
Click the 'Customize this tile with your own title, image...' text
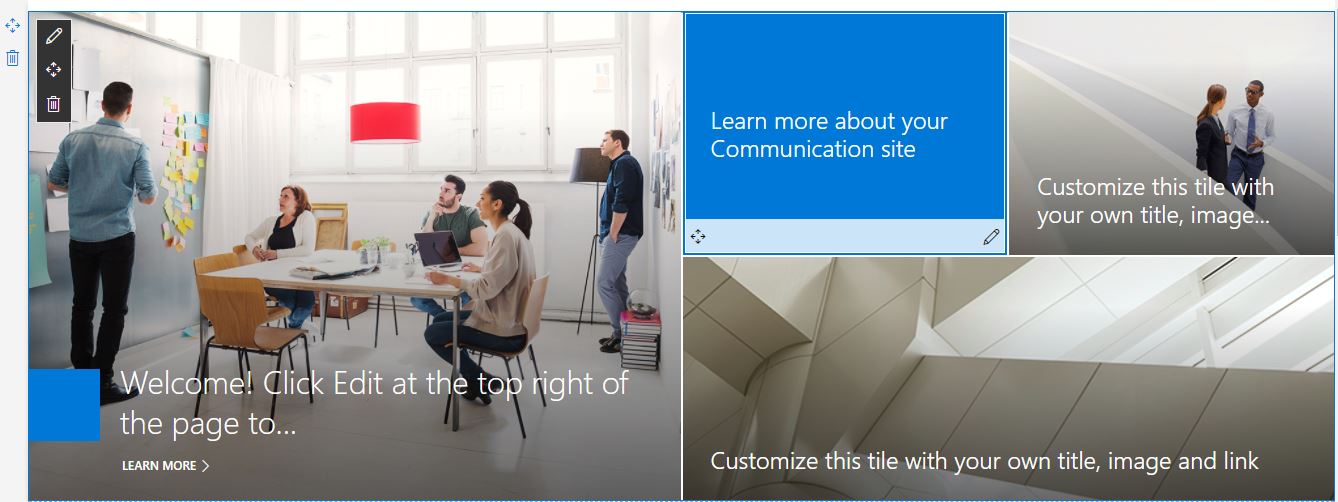coord(1155,201)
